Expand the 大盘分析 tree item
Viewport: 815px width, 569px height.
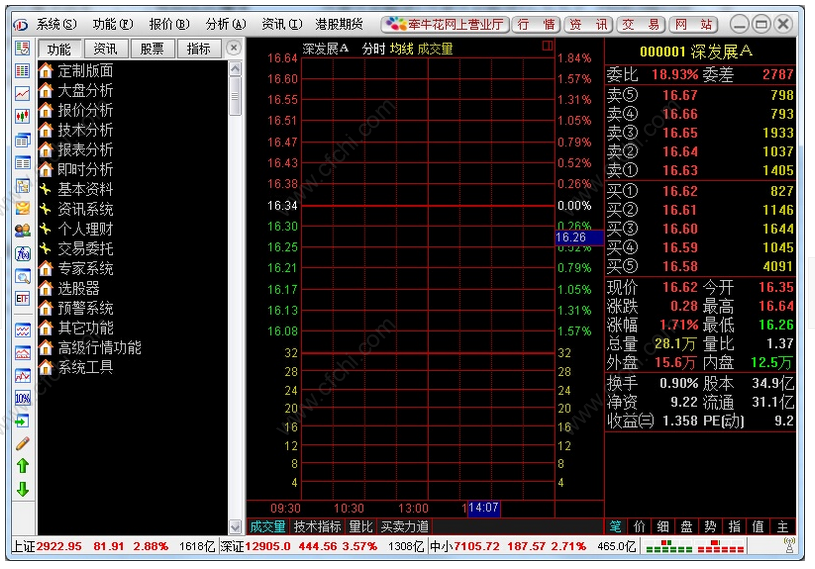point(76,90)
